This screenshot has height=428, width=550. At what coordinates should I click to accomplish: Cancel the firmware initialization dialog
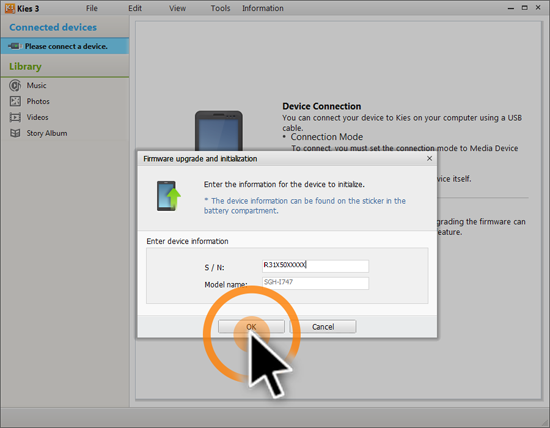323,327
